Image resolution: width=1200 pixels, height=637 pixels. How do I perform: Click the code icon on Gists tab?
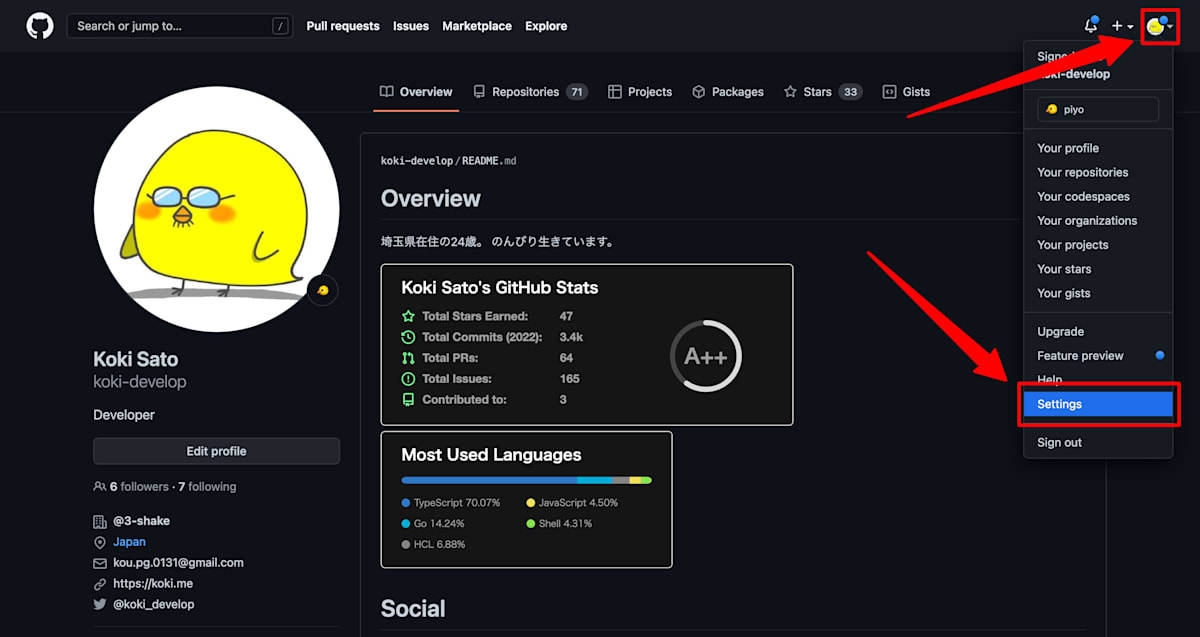click(x=889, y=92)
